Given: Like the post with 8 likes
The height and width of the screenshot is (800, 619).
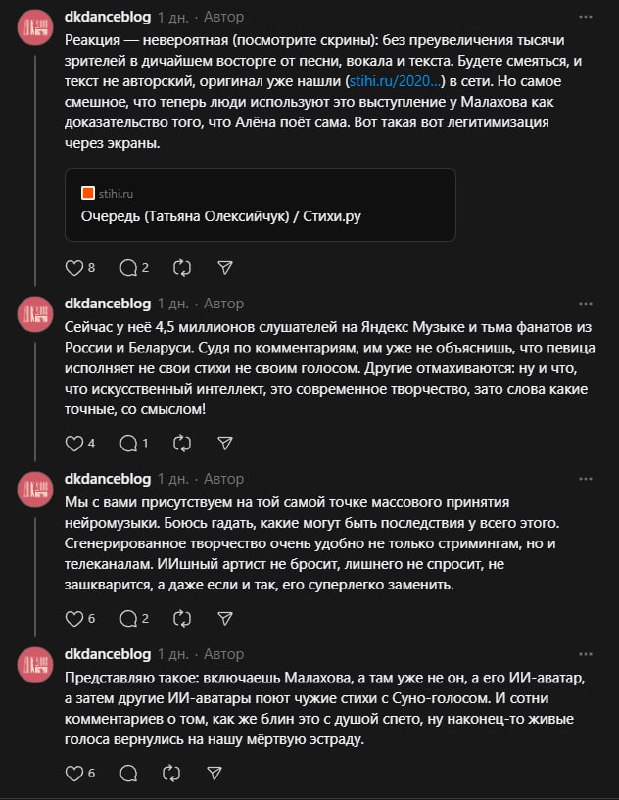Looking at the screenshot, I should pos(73,267).
